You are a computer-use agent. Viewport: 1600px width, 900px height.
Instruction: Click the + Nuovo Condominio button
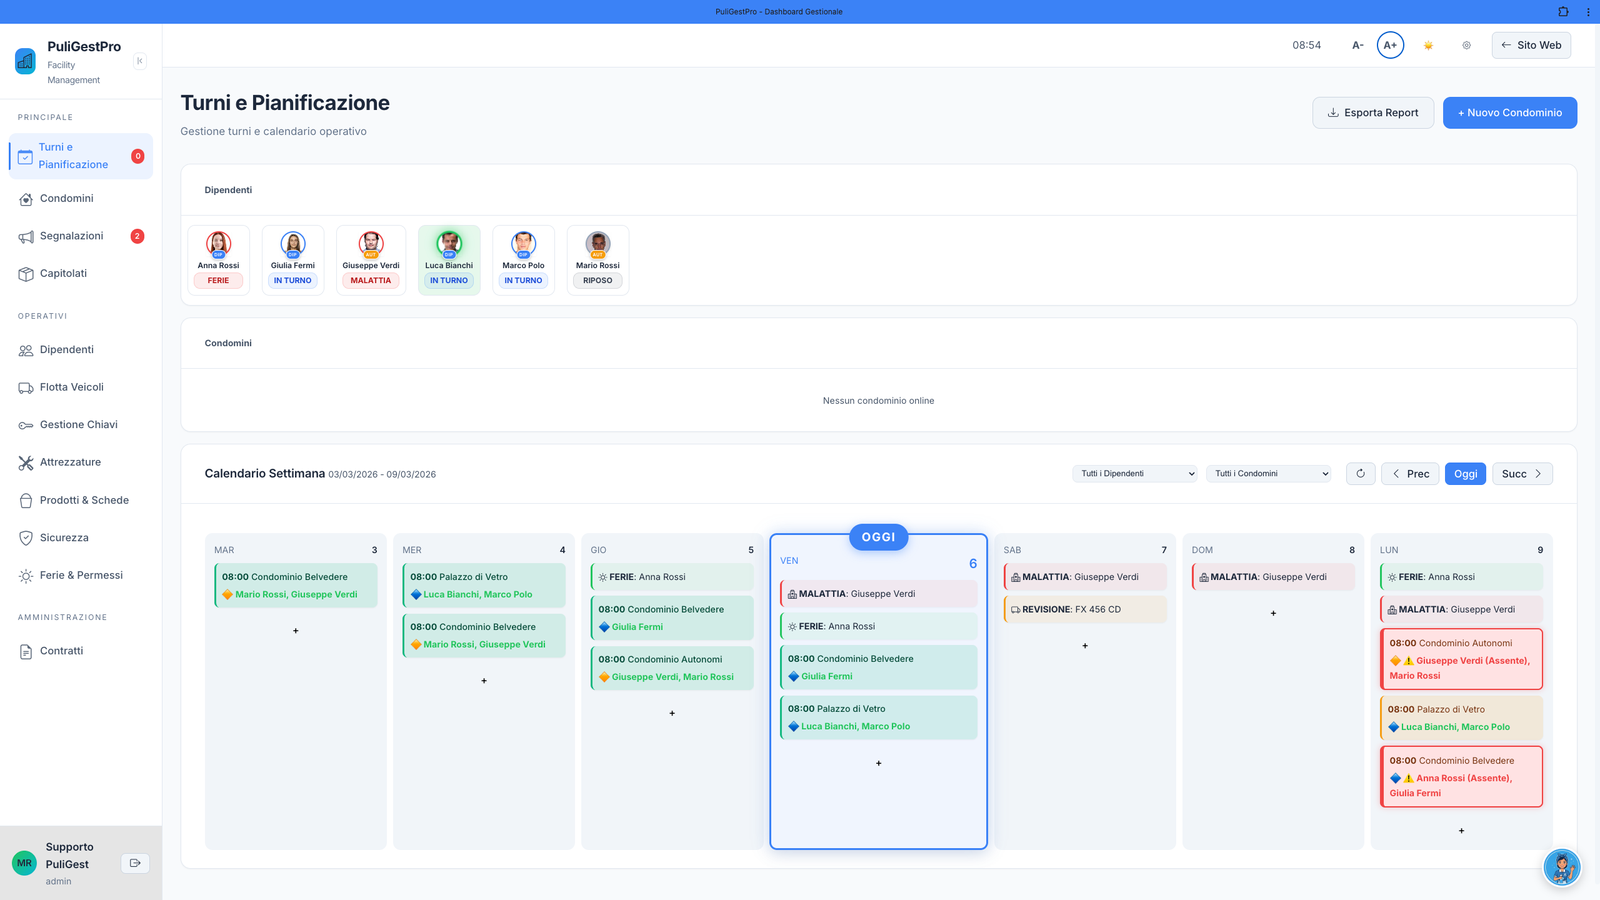point(1510,112)
